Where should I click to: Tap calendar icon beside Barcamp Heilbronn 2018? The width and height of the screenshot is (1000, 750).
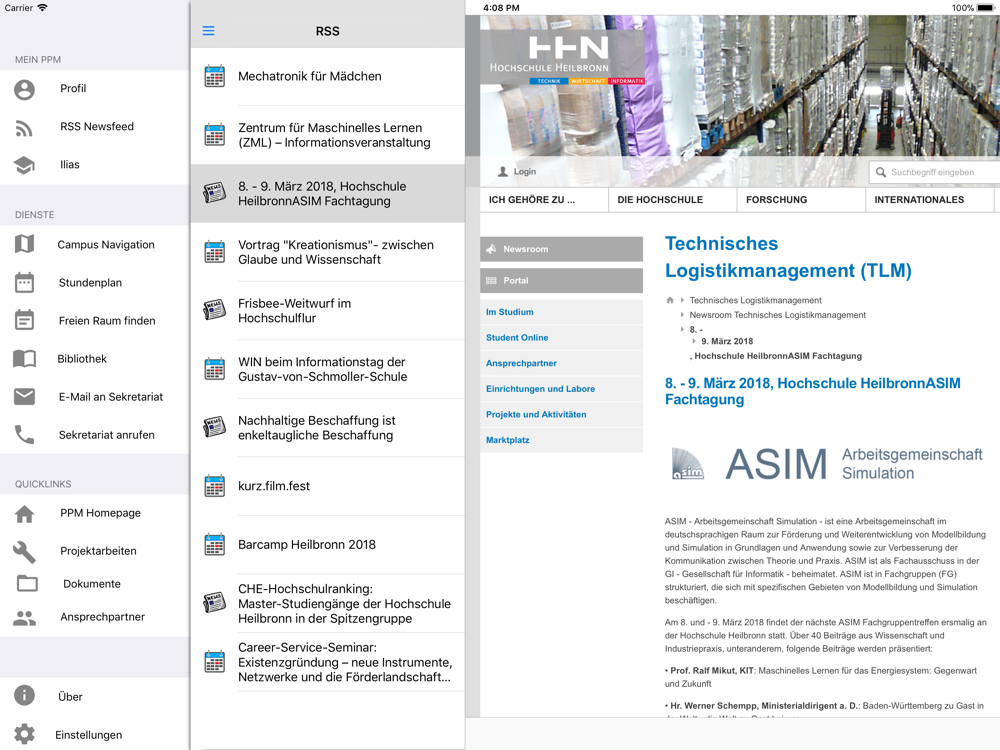point(214,545)
